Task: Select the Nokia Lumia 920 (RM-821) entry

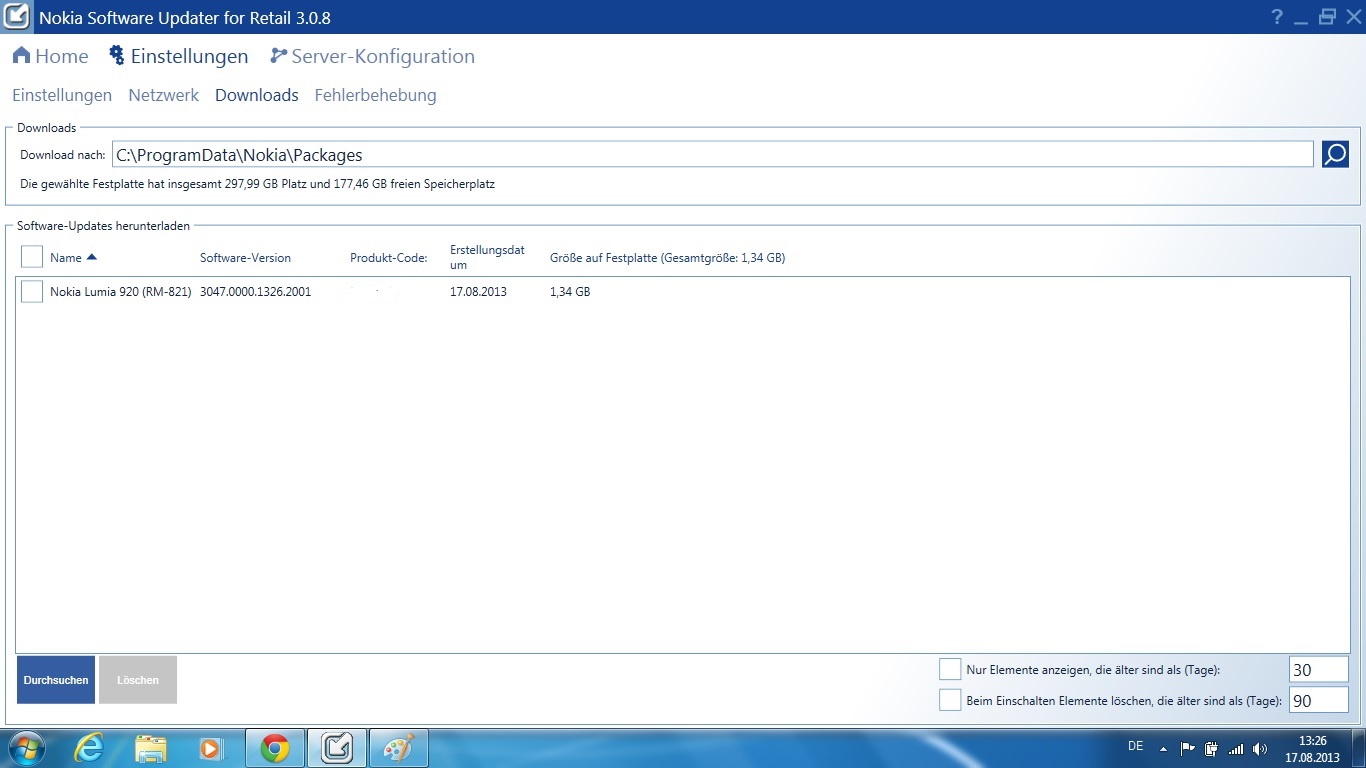Action: click(120, 292)
